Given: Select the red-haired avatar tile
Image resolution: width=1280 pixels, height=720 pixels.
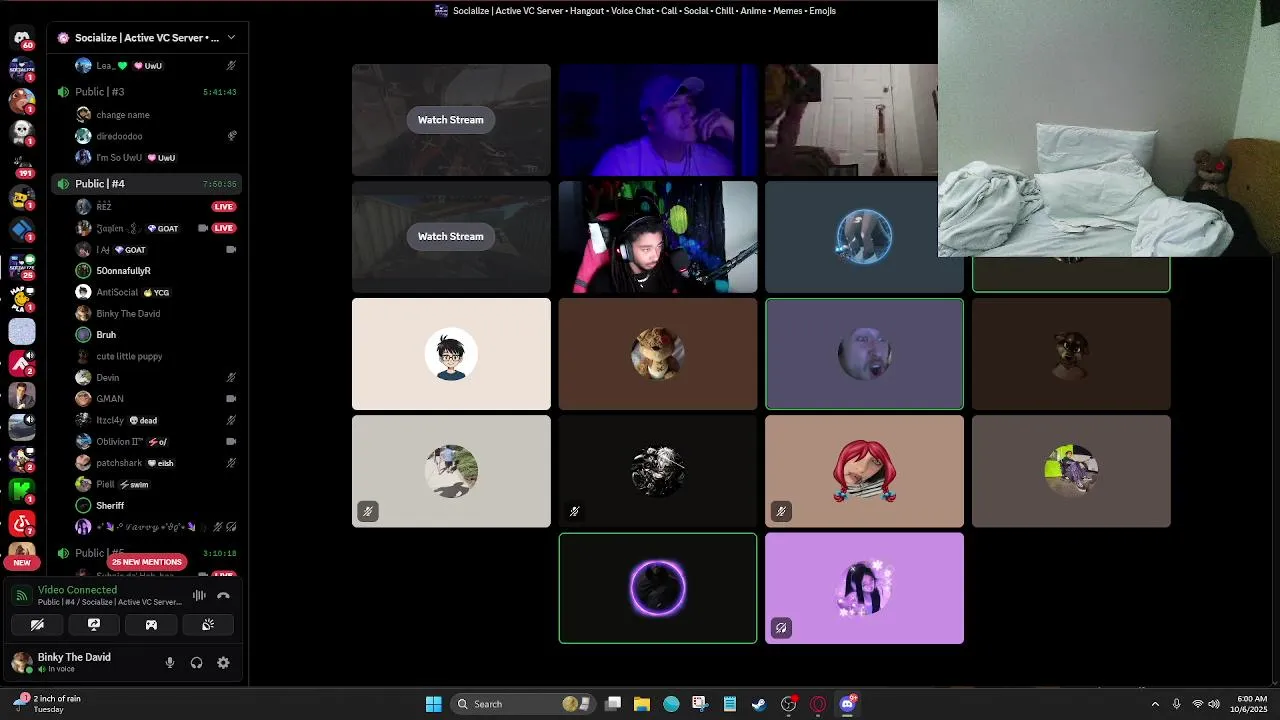Looking at the screenshot, I should click(864, 471).
